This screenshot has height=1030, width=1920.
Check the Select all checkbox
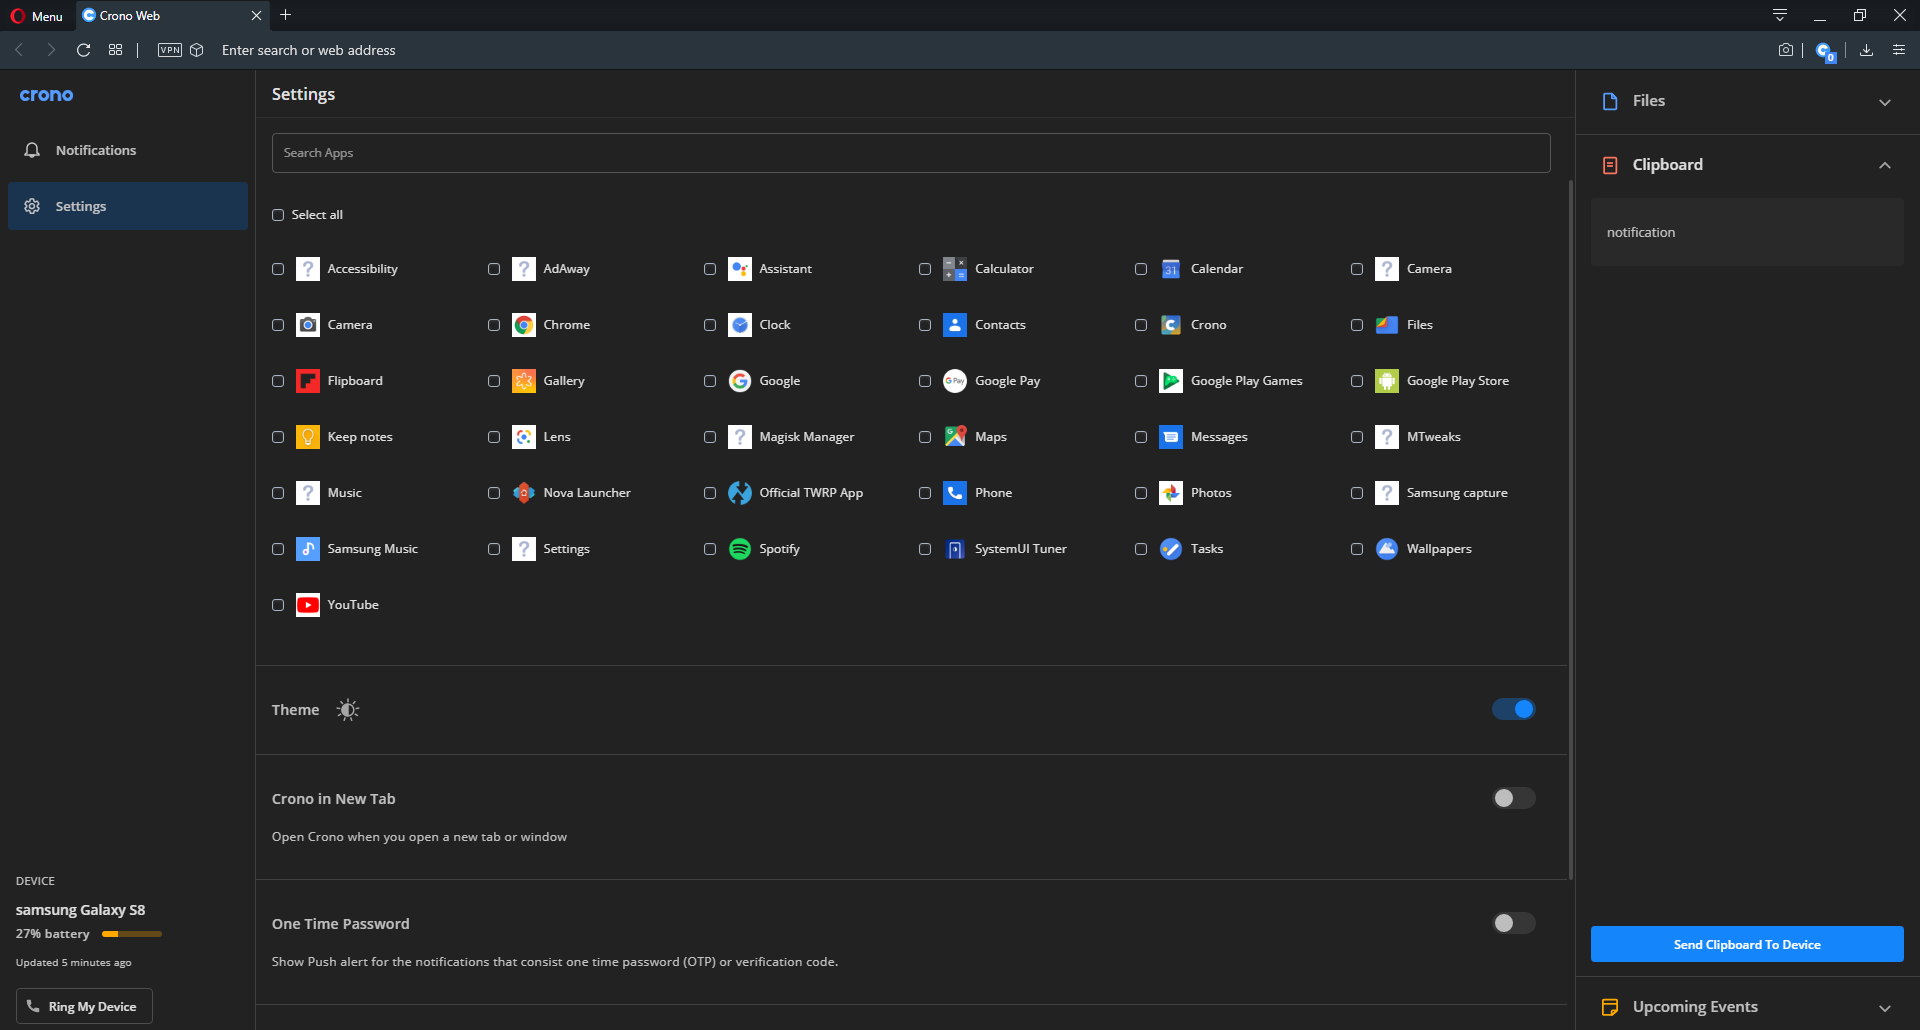[x=278, y=215]
